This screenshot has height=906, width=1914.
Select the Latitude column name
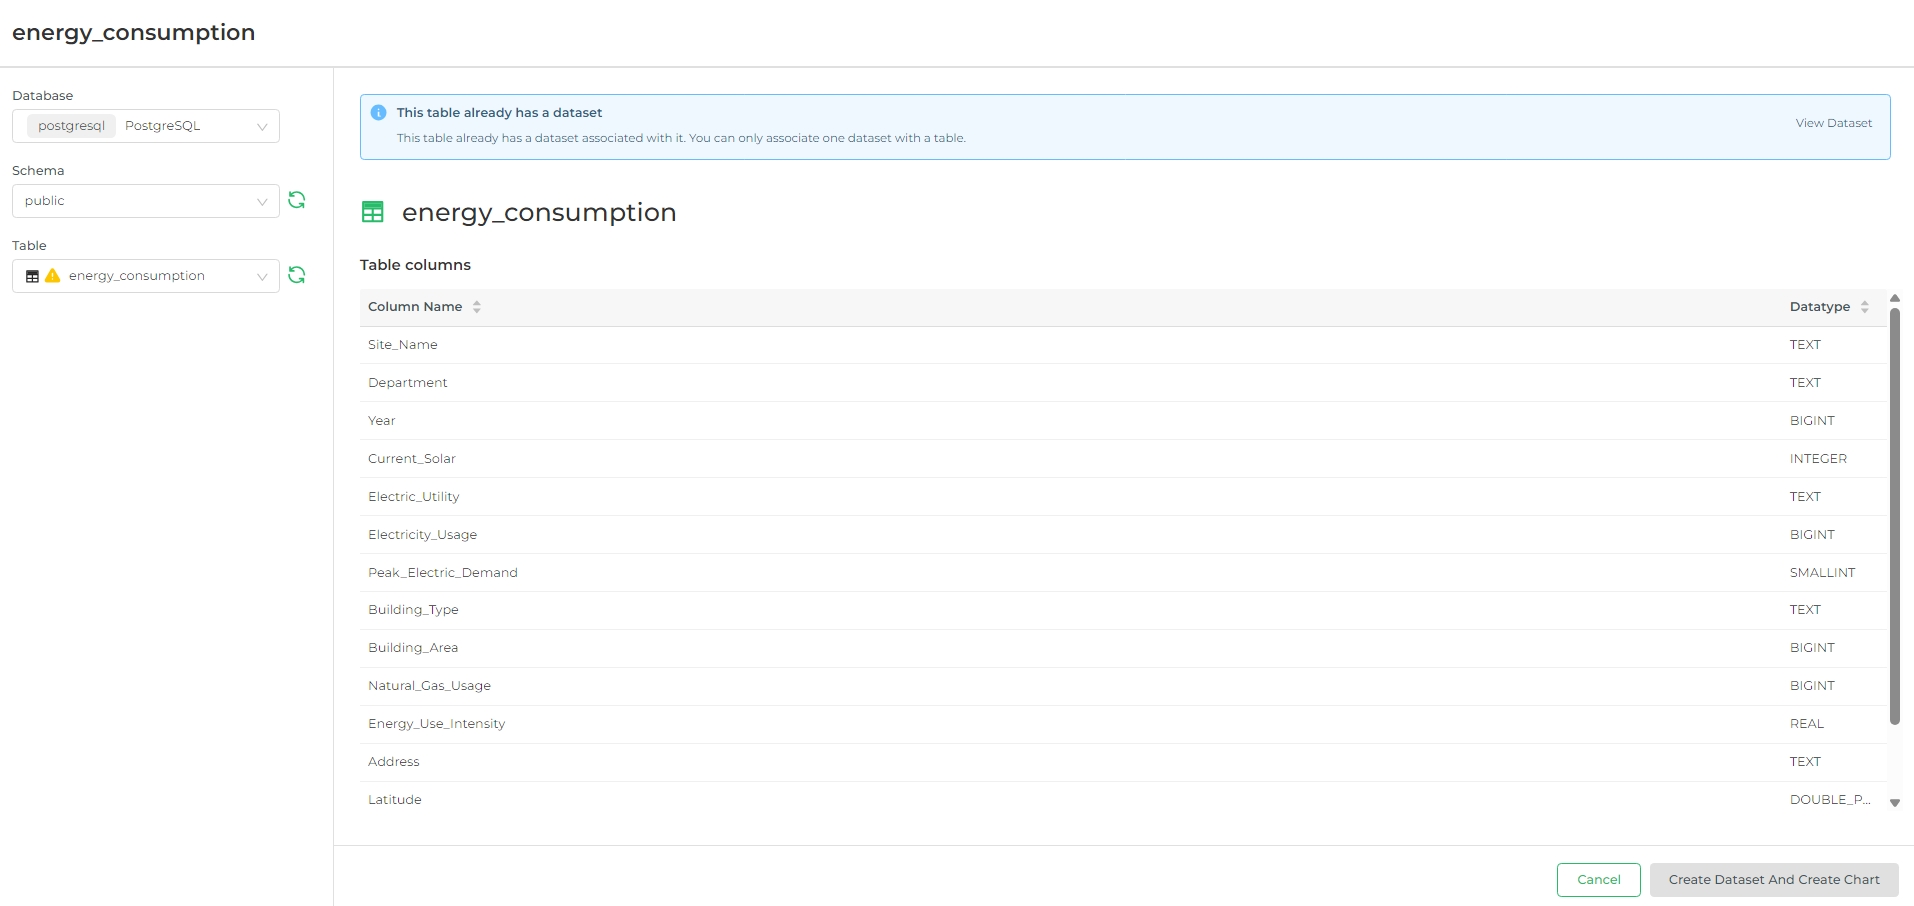point(395,800)
